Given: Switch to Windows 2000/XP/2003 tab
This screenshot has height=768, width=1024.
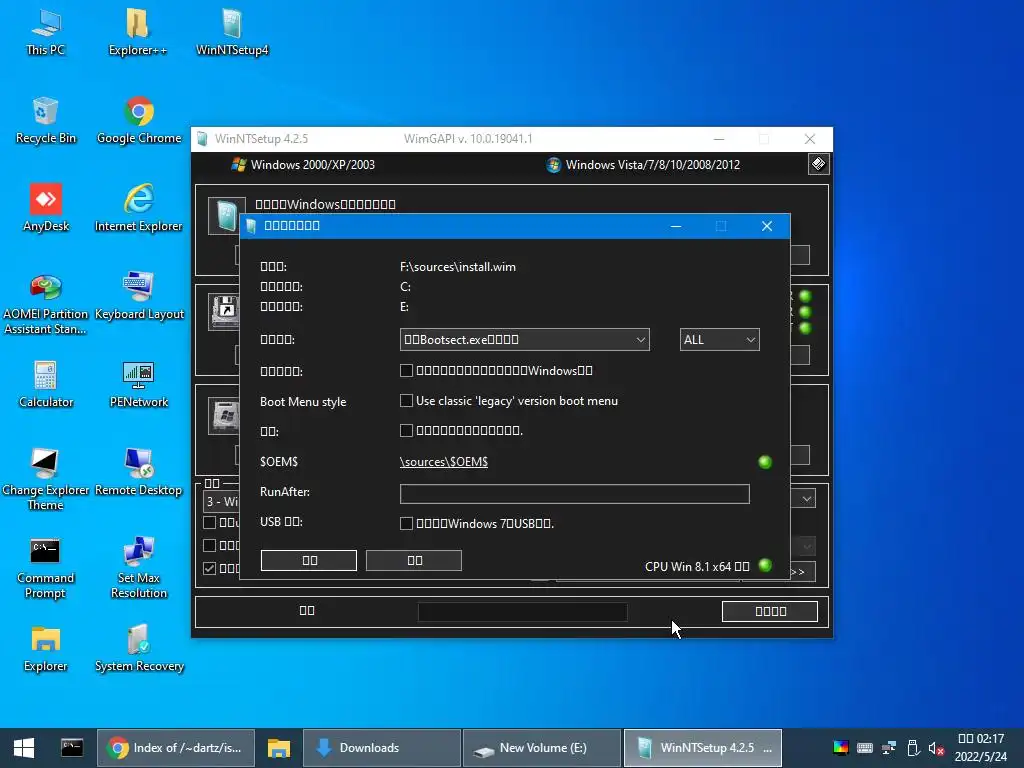Looking at the screenshot, I should pyautogui.click(x=304, y=165).
